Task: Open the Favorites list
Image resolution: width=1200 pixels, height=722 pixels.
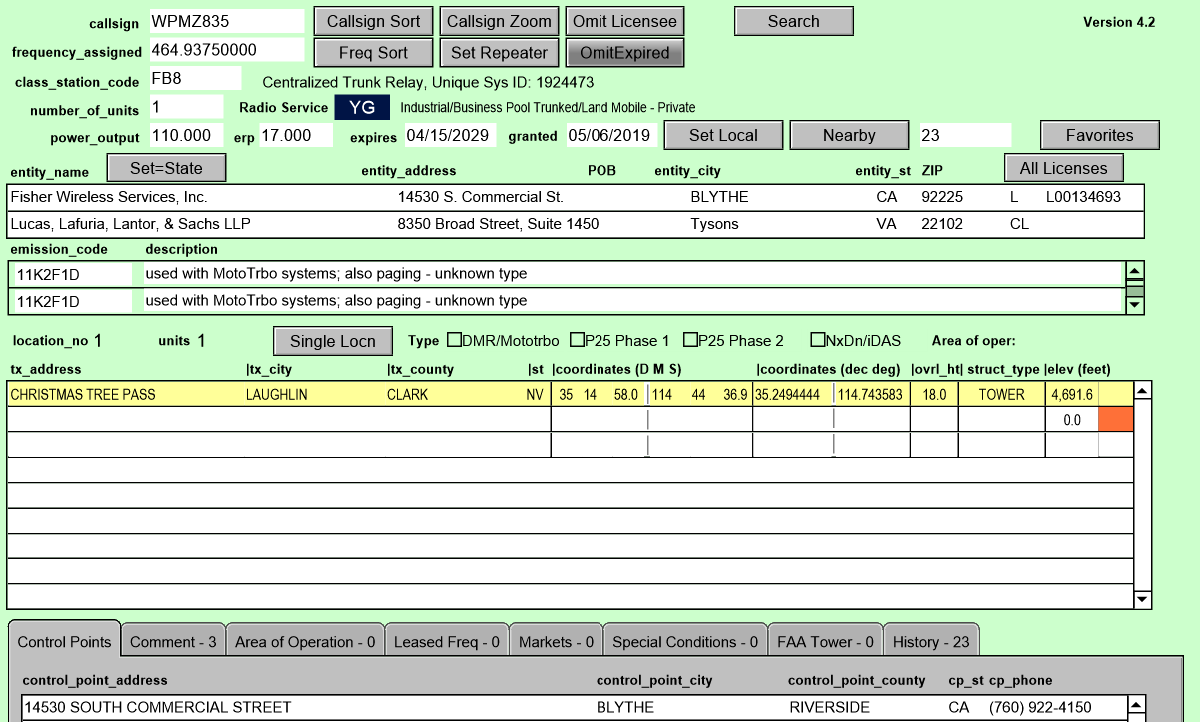Action: coord(1099,134)
